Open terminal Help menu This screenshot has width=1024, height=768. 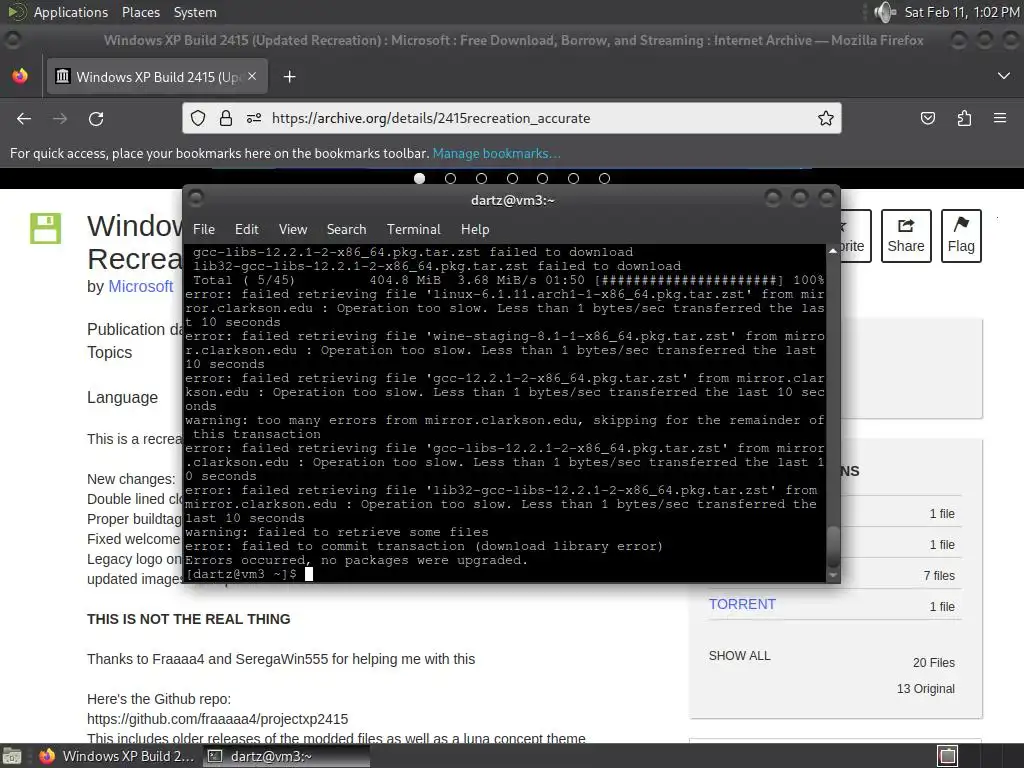pos(475,229)
